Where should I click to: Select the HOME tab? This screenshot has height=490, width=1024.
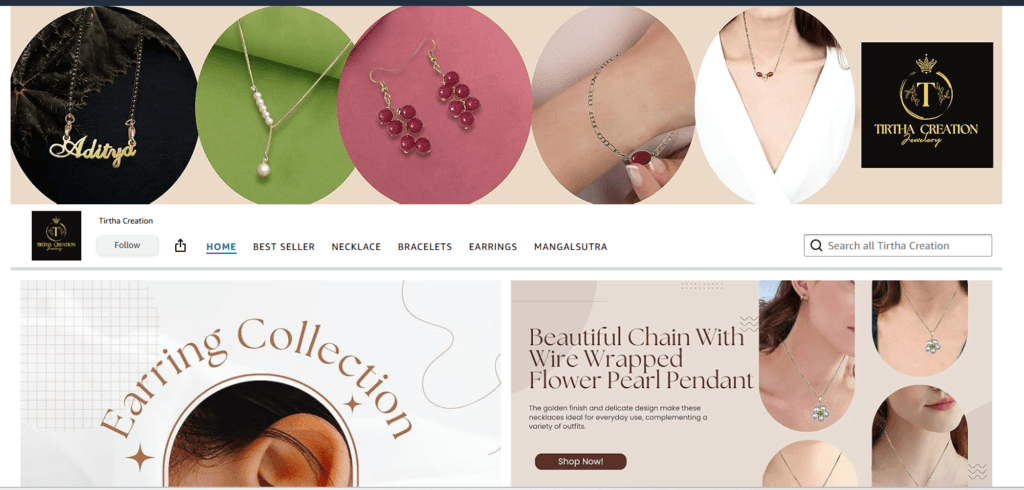pos(221,247)
